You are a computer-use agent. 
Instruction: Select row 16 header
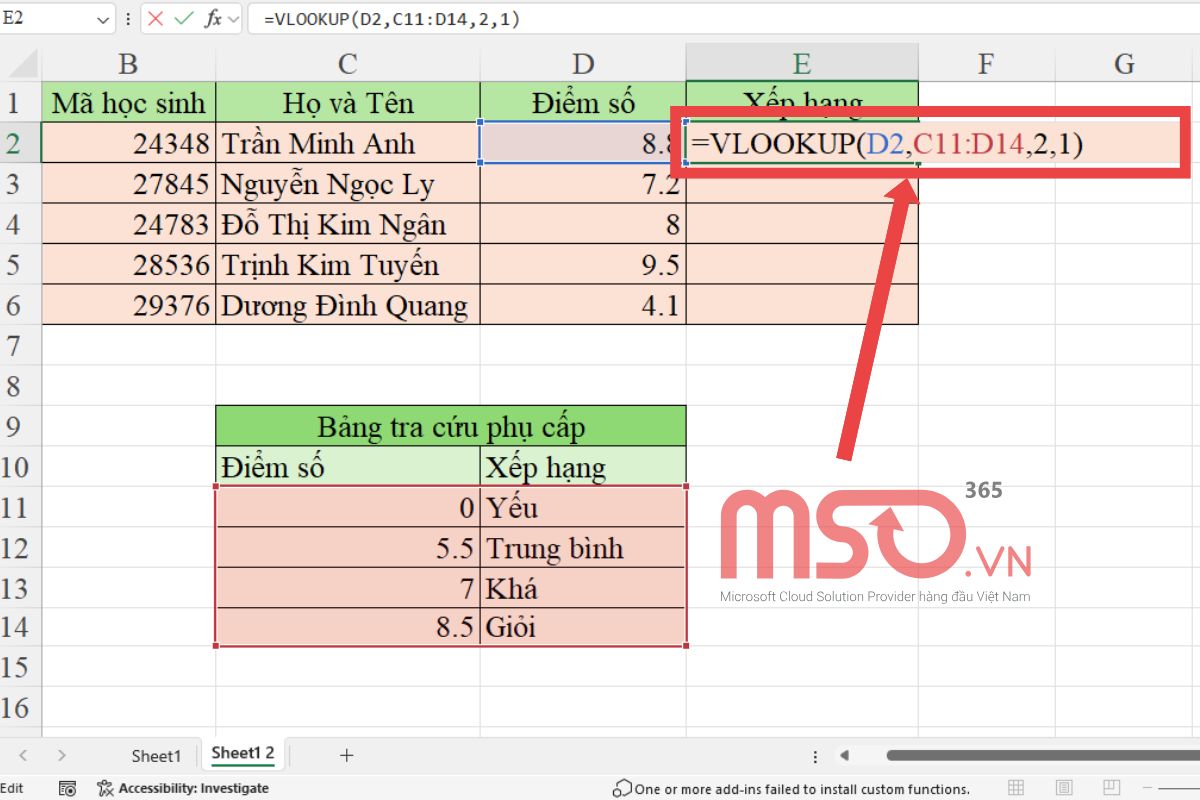point(20,708)
